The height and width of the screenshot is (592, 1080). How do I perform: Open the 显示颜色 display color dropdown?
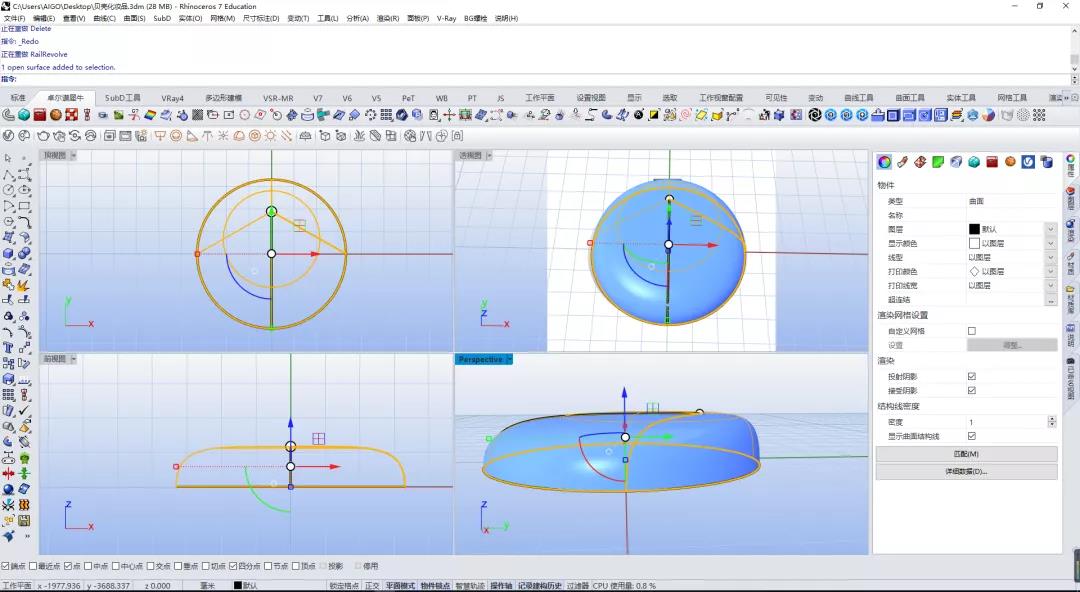tap(1051, 243)
